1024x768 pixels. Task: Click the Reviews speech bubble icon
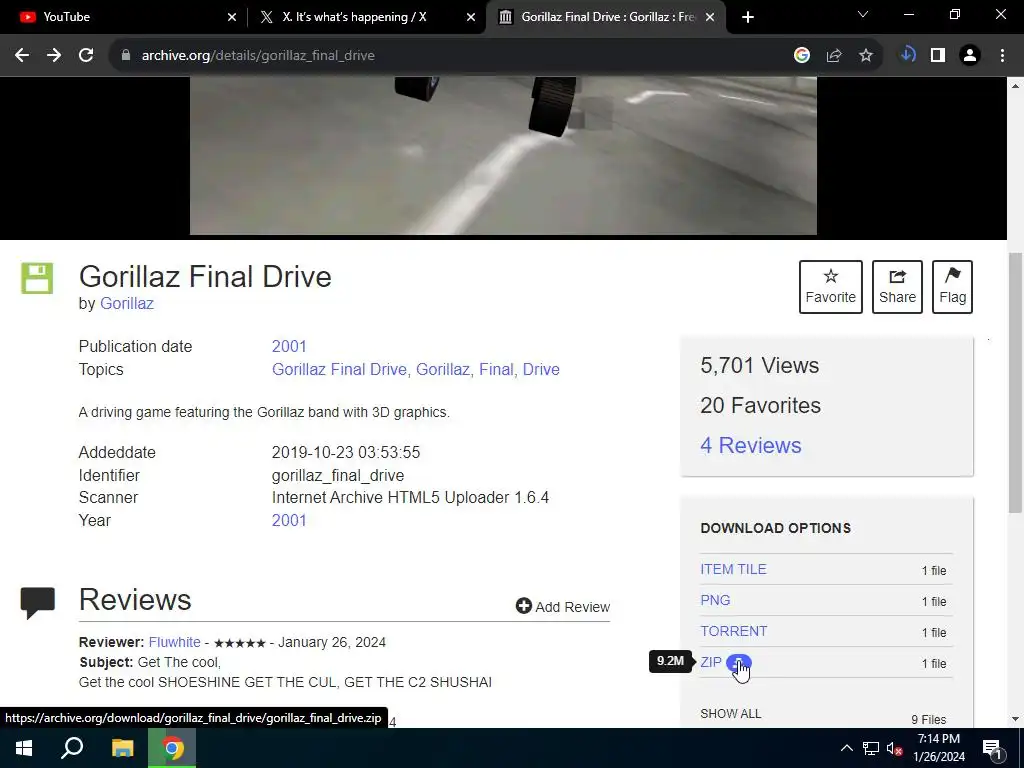pos(38,603)
